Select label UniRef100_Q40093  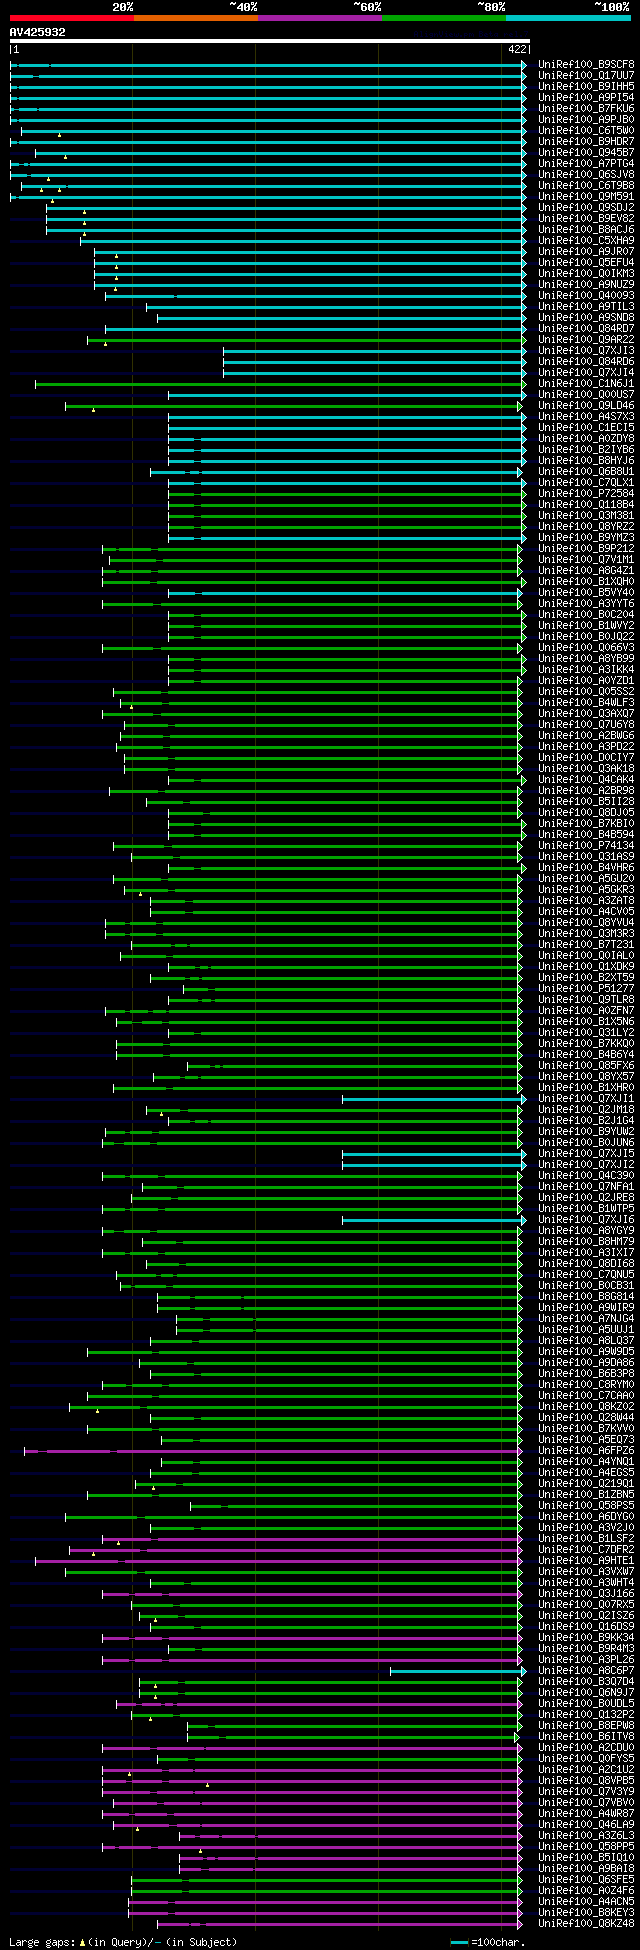(x=586, y=296)
